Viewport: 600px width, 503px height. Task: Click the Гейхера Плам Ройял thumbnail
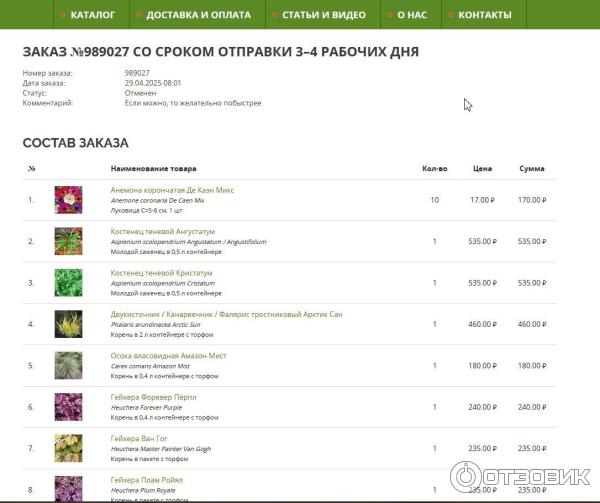coord(68,488)
